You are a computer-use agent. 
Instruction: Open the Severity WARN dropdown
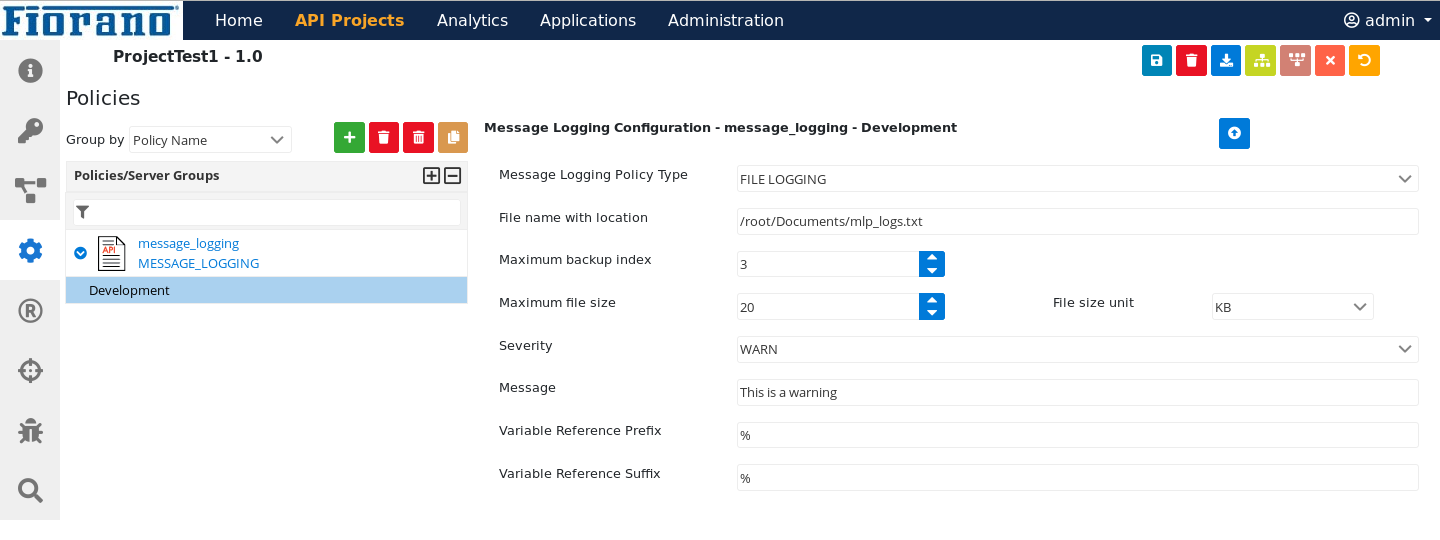pyautogui.click(x=1078, y=350)
